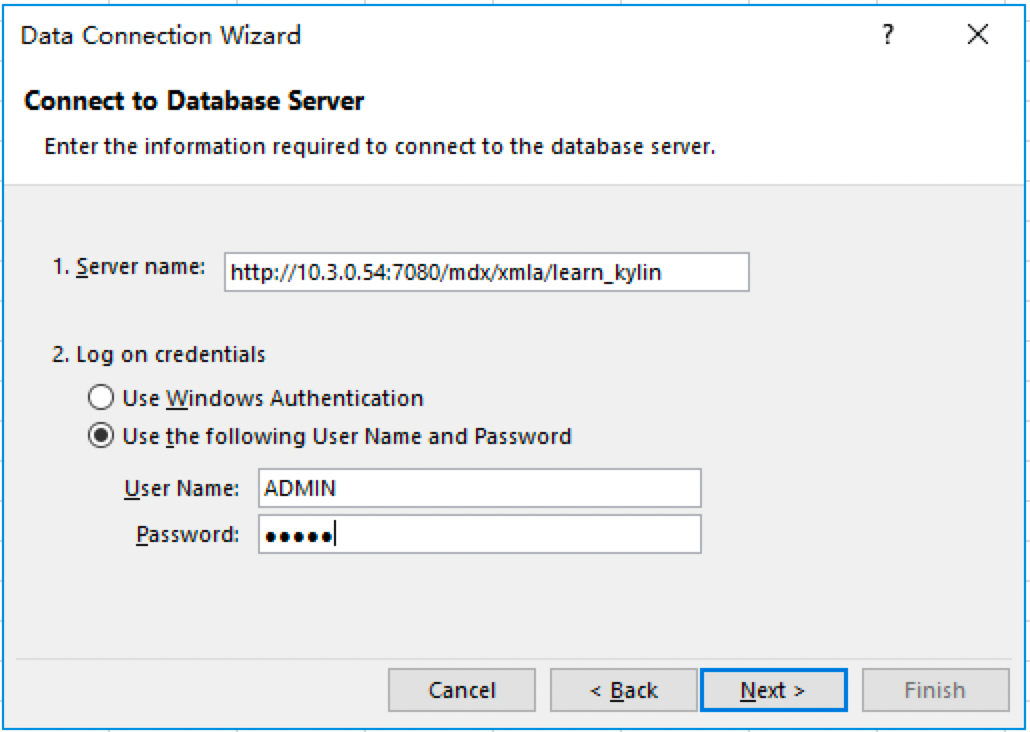Viewport: 1030px width, 732px height.
Task: Select the Use Windows Authentication radio button
Action: 101,398
